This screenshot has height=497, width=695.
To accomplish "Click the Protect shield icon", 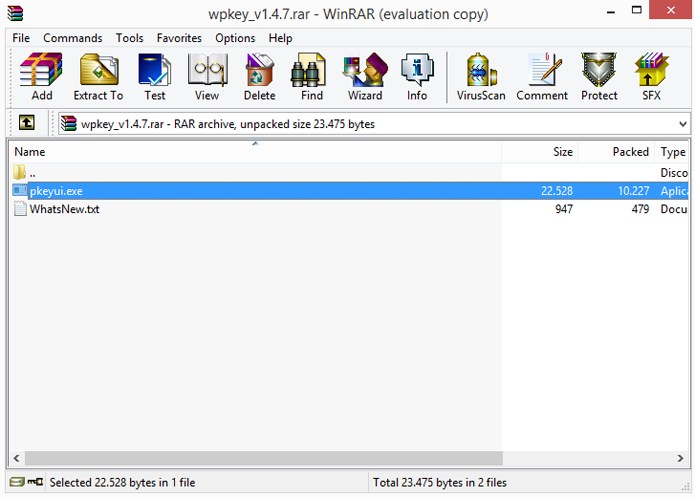I will (x=599, y=77).
